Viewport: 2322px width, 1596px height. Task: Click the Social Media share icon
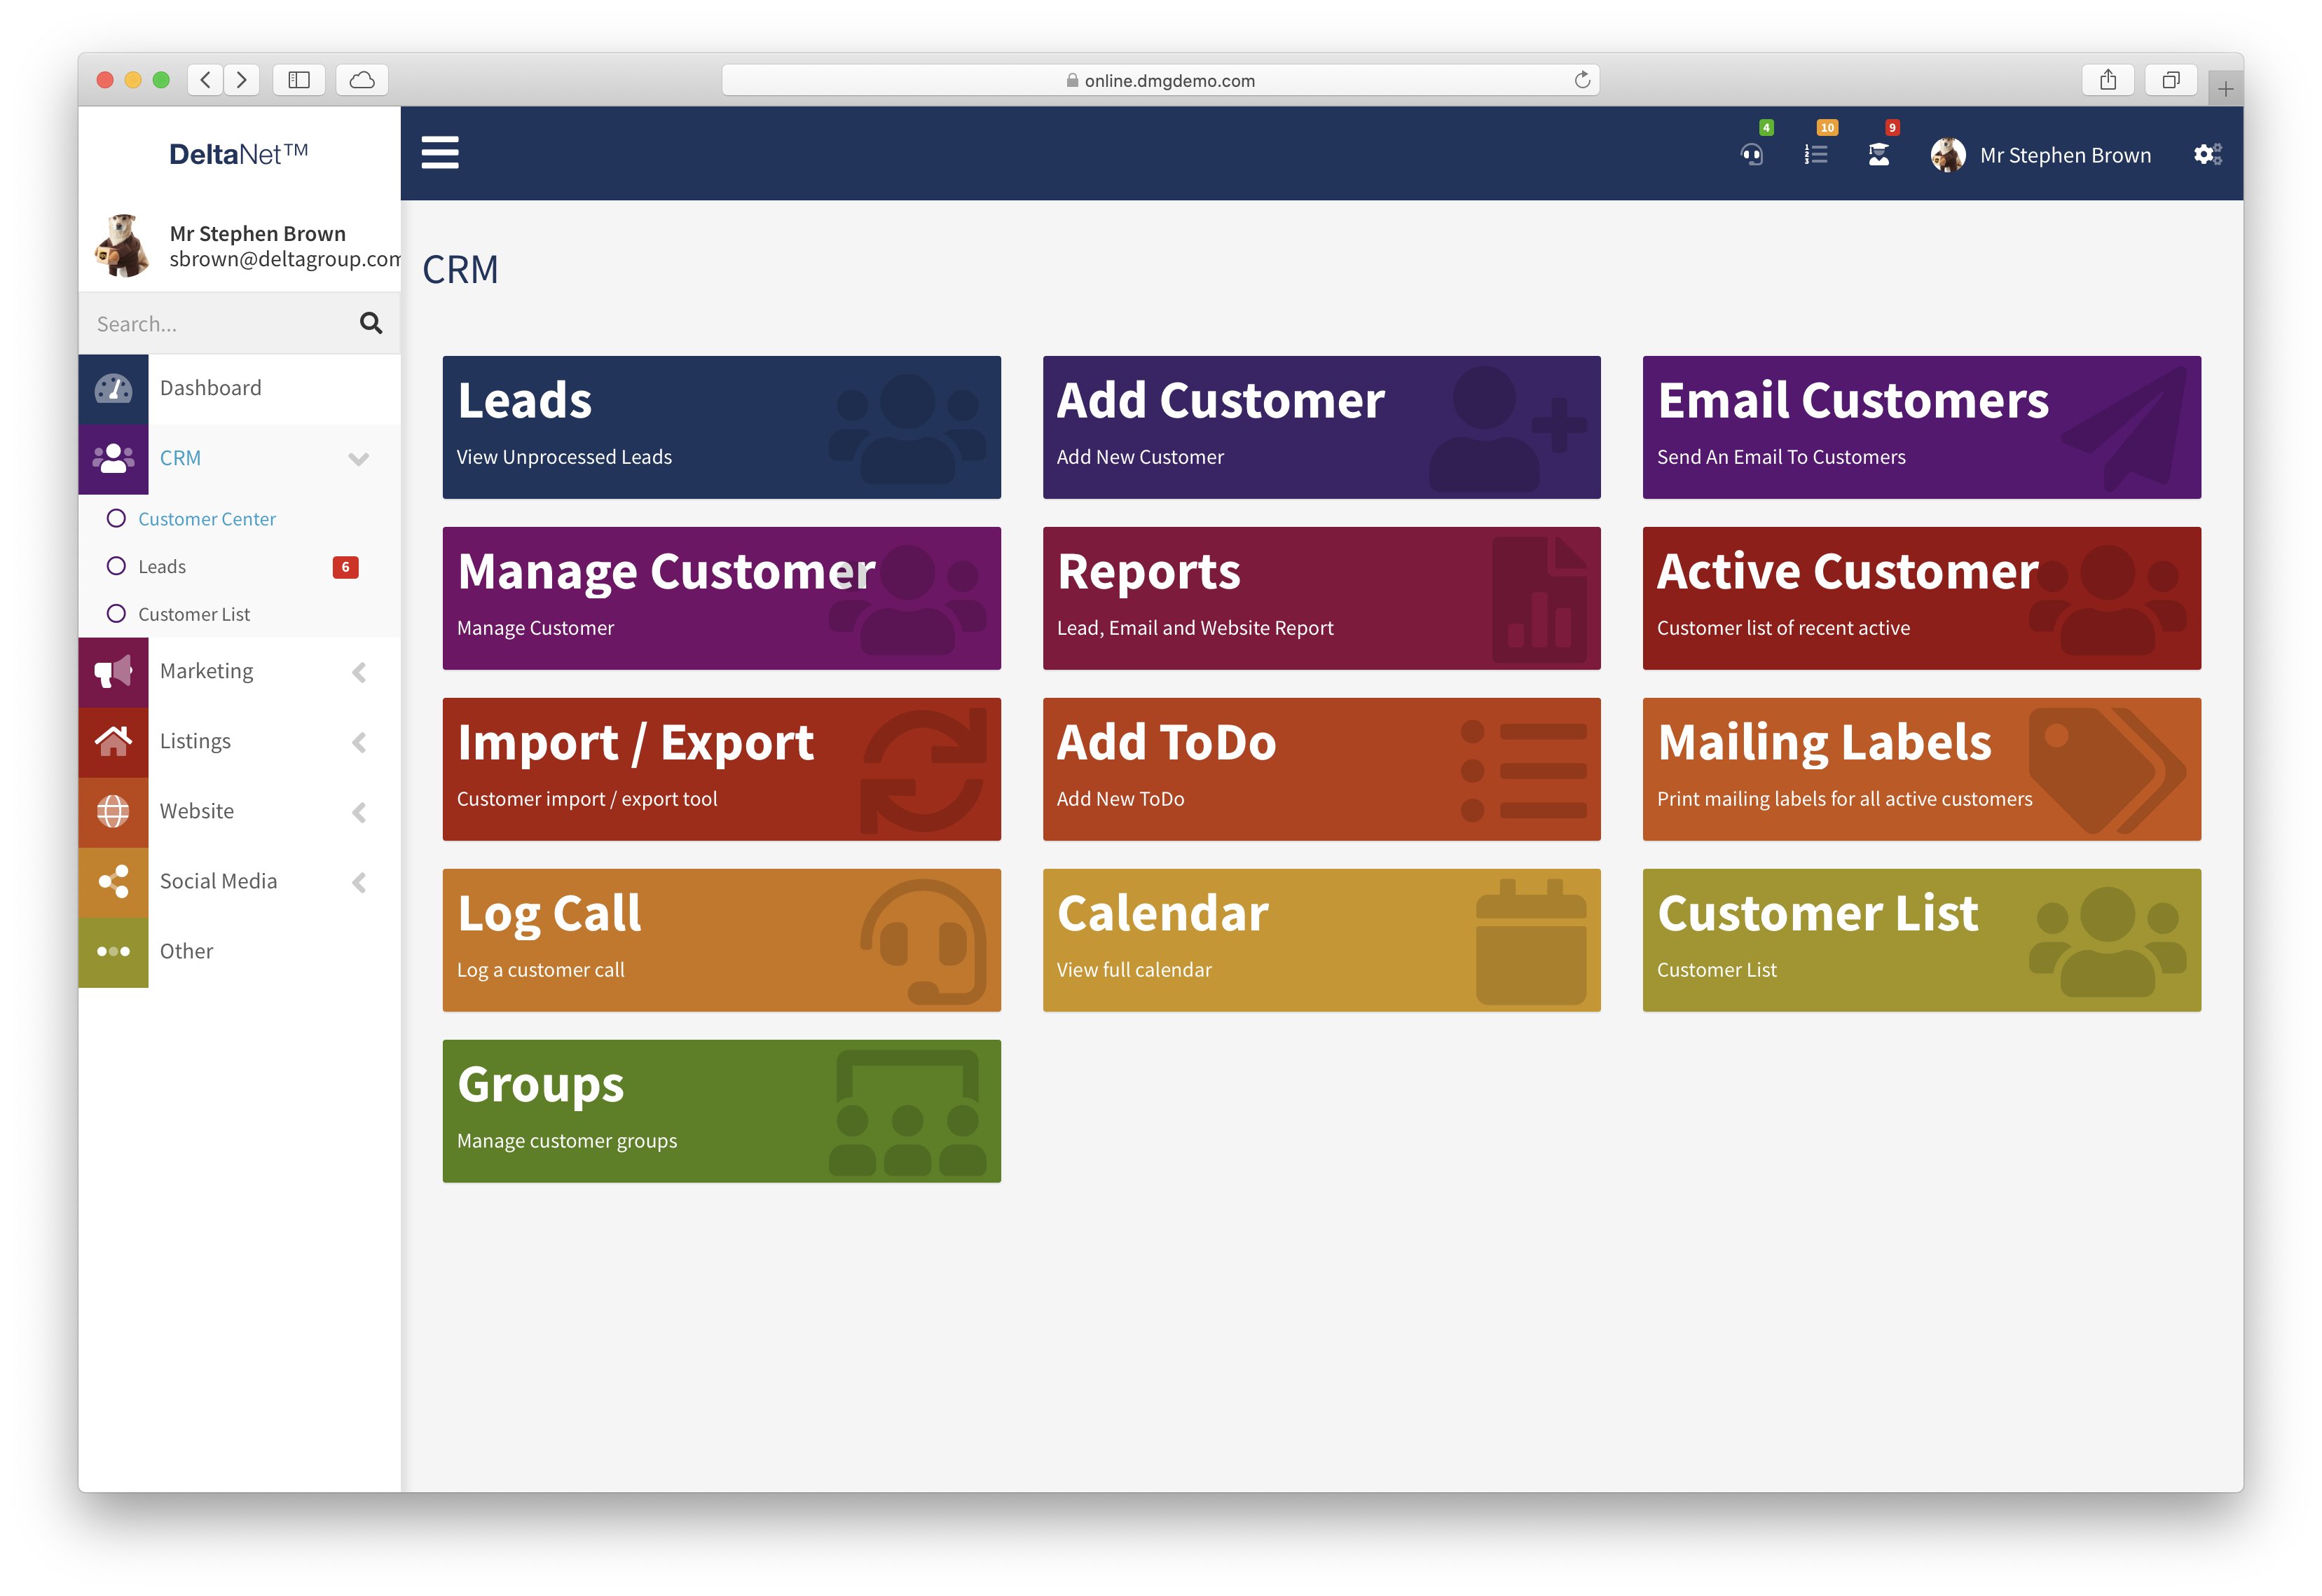[113, 881]
